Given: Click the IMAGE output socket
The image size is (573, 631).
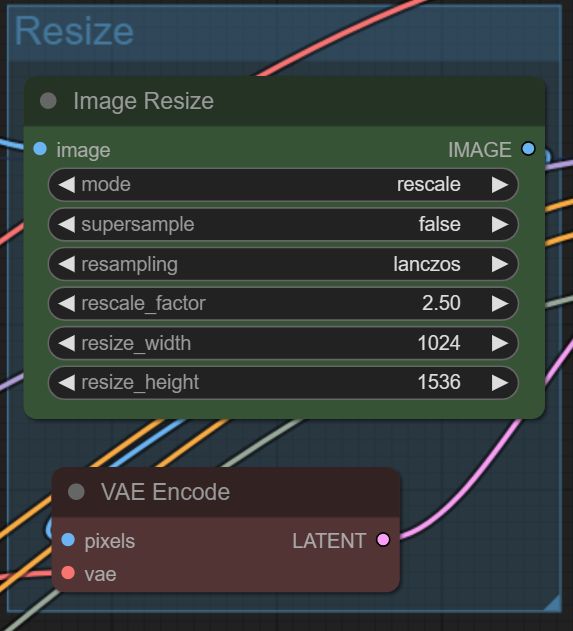Looking at the screenshot, I should coord(528,149).
